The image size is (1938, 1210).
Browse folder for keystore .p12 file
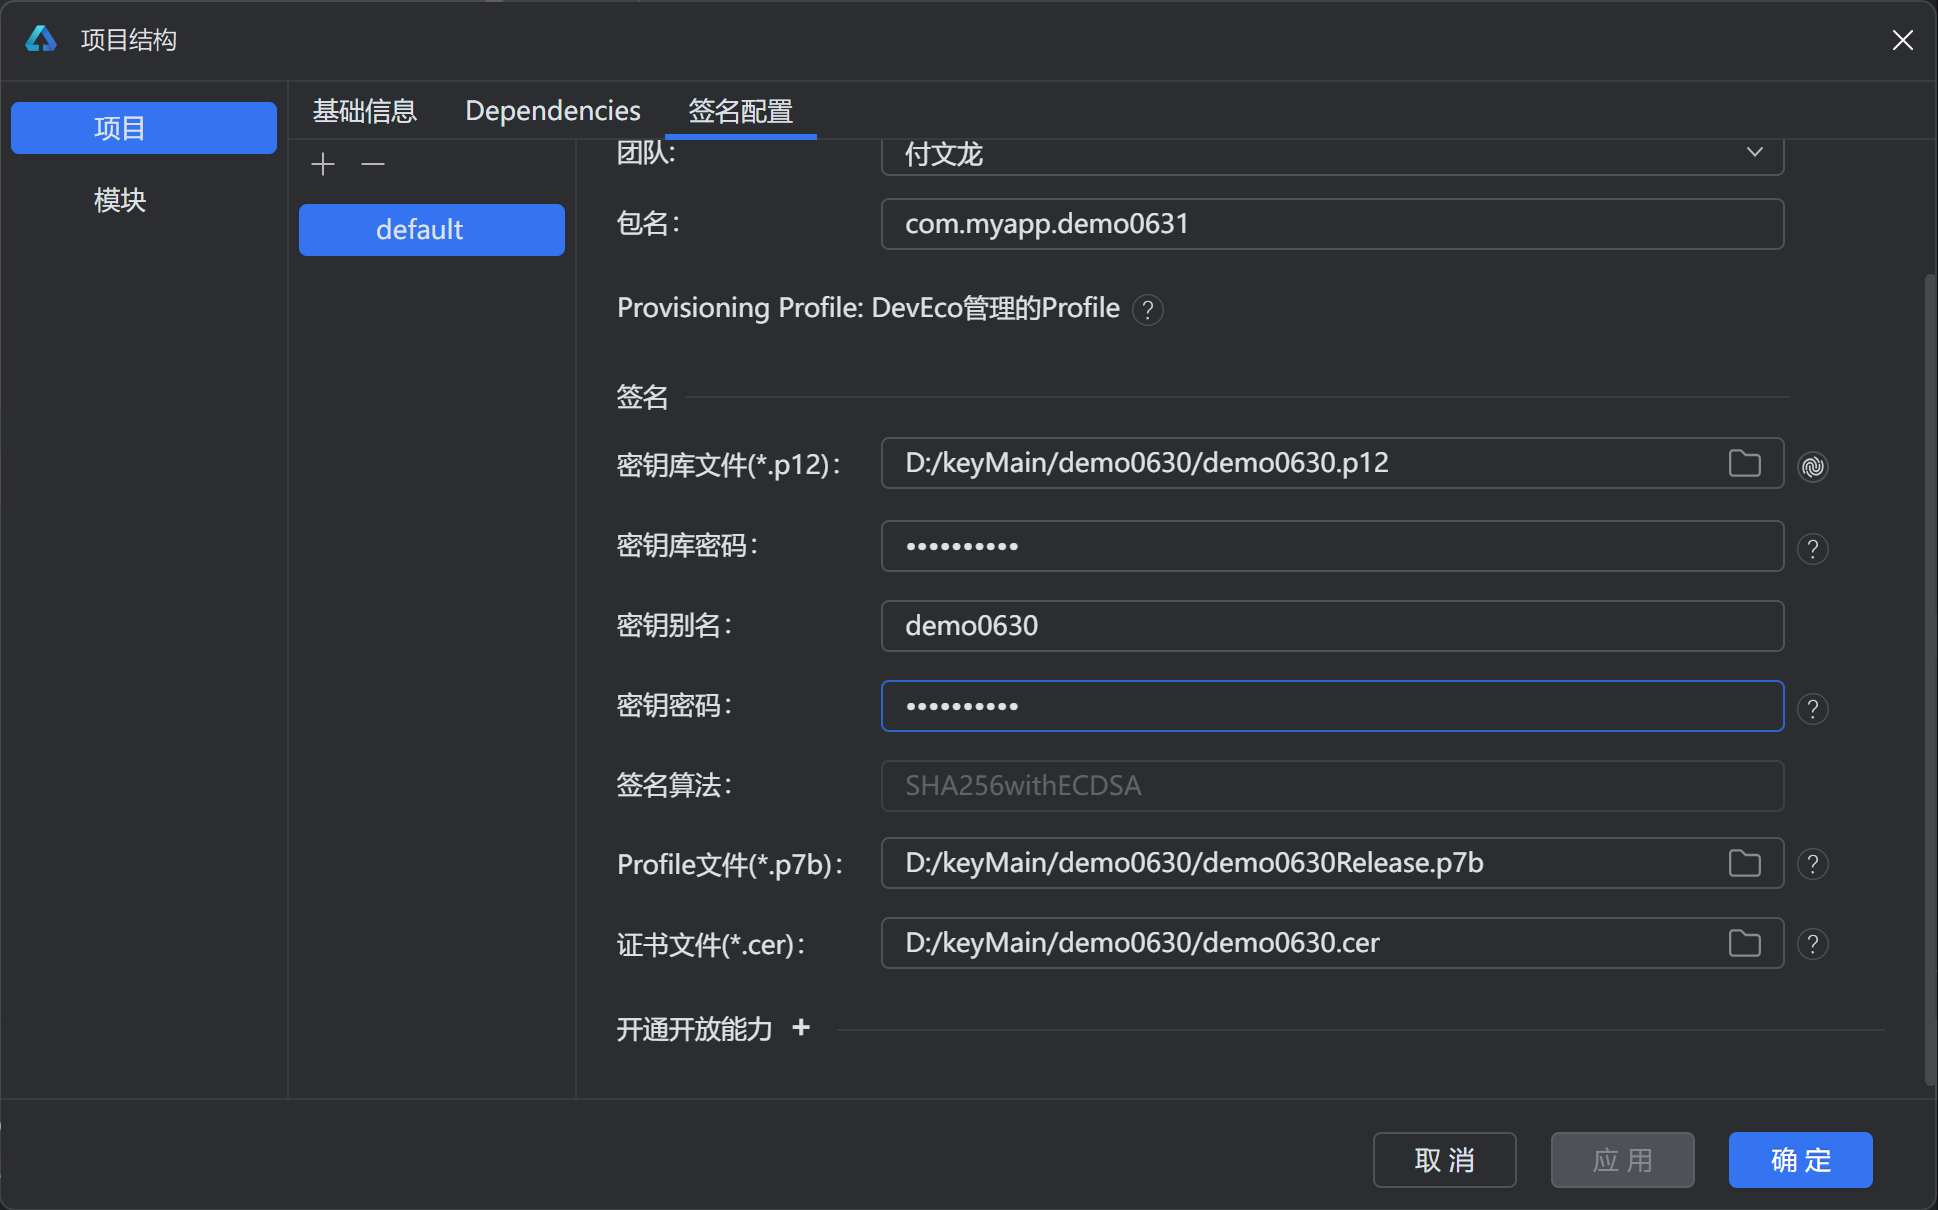tap(1745, 463)
